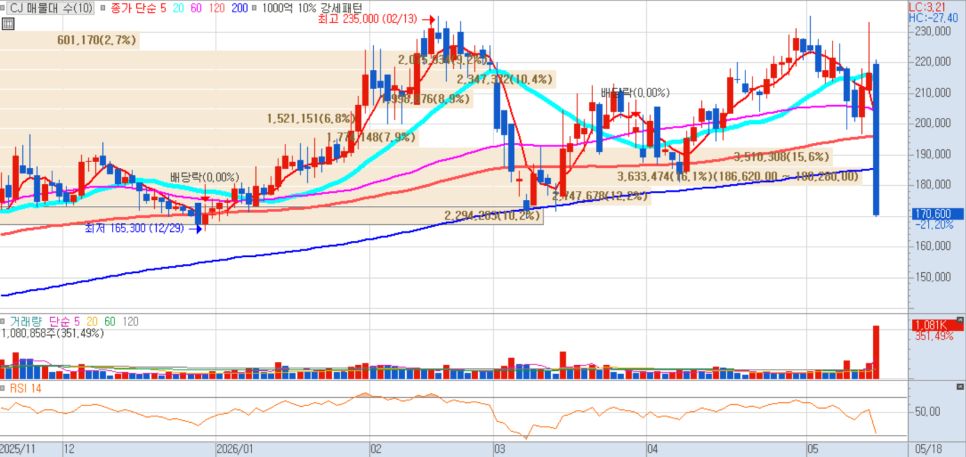The width and height of the screenshot is (966, 457).
Task: Click the 최저 165,300 (12/29) low marker
Action: (x=143, y=228)
